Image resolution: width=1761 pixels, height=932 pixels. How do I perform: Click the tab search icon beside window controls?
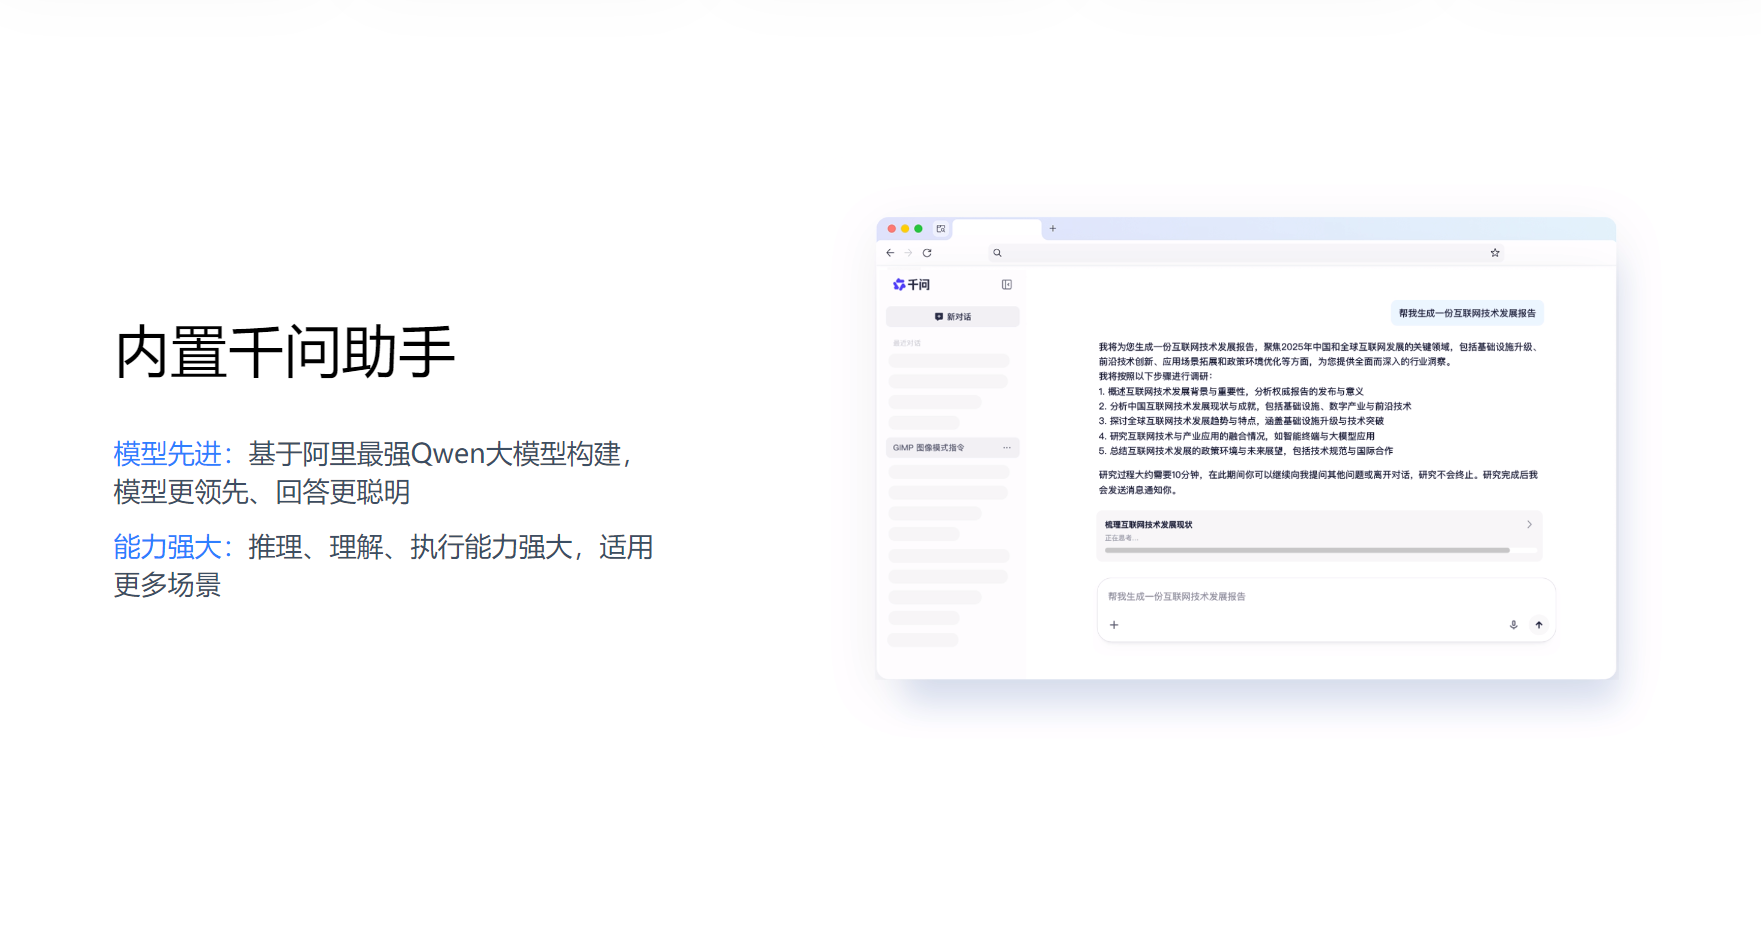pos(941,229)
